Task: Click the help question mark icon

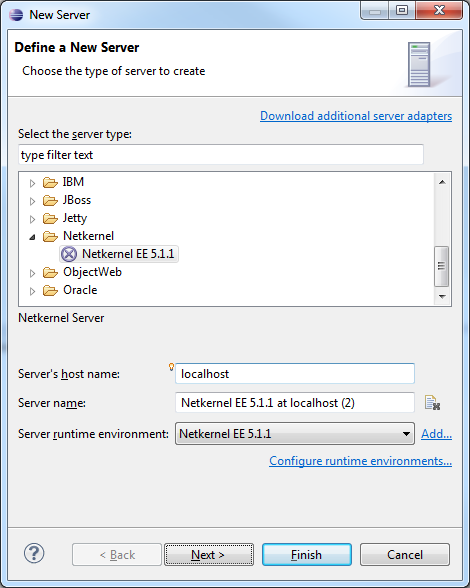Action: pyautogui.click(x=34, y=554)
